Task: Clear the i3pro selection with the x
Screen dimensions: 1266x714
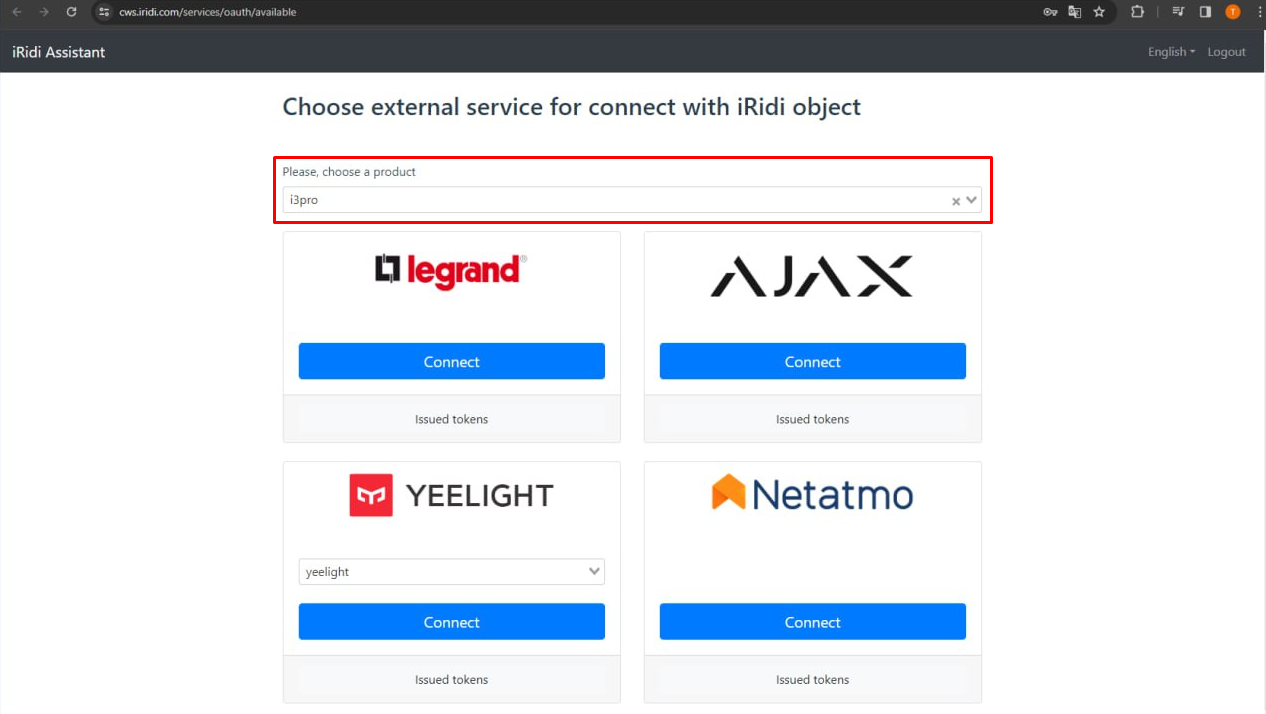Action: 953,199
